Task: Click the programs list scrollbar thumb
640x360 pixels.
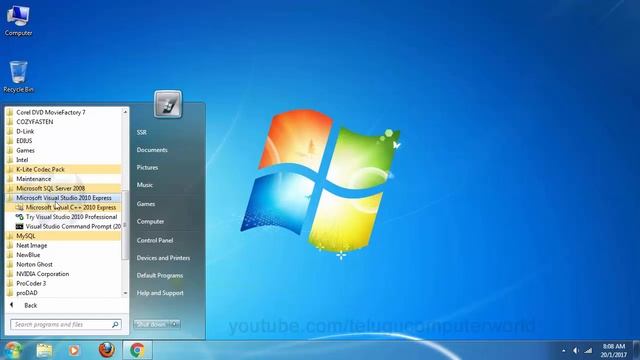Action: click(125, 225)
